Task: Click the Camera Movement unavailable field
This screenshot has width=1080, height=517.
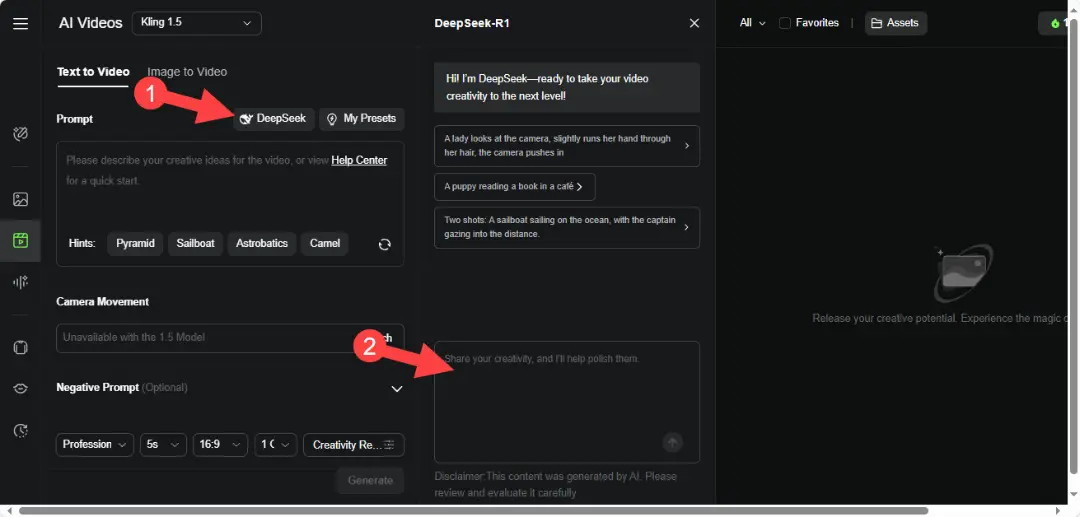Action: 230,338
